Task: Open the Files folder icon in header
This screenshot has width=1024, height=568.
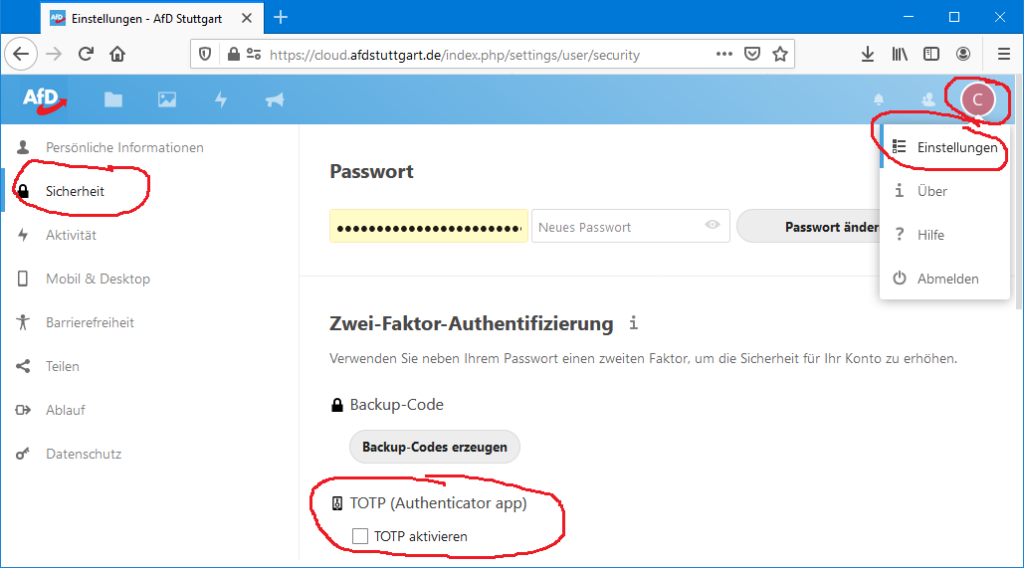Action: click(113, 99)
